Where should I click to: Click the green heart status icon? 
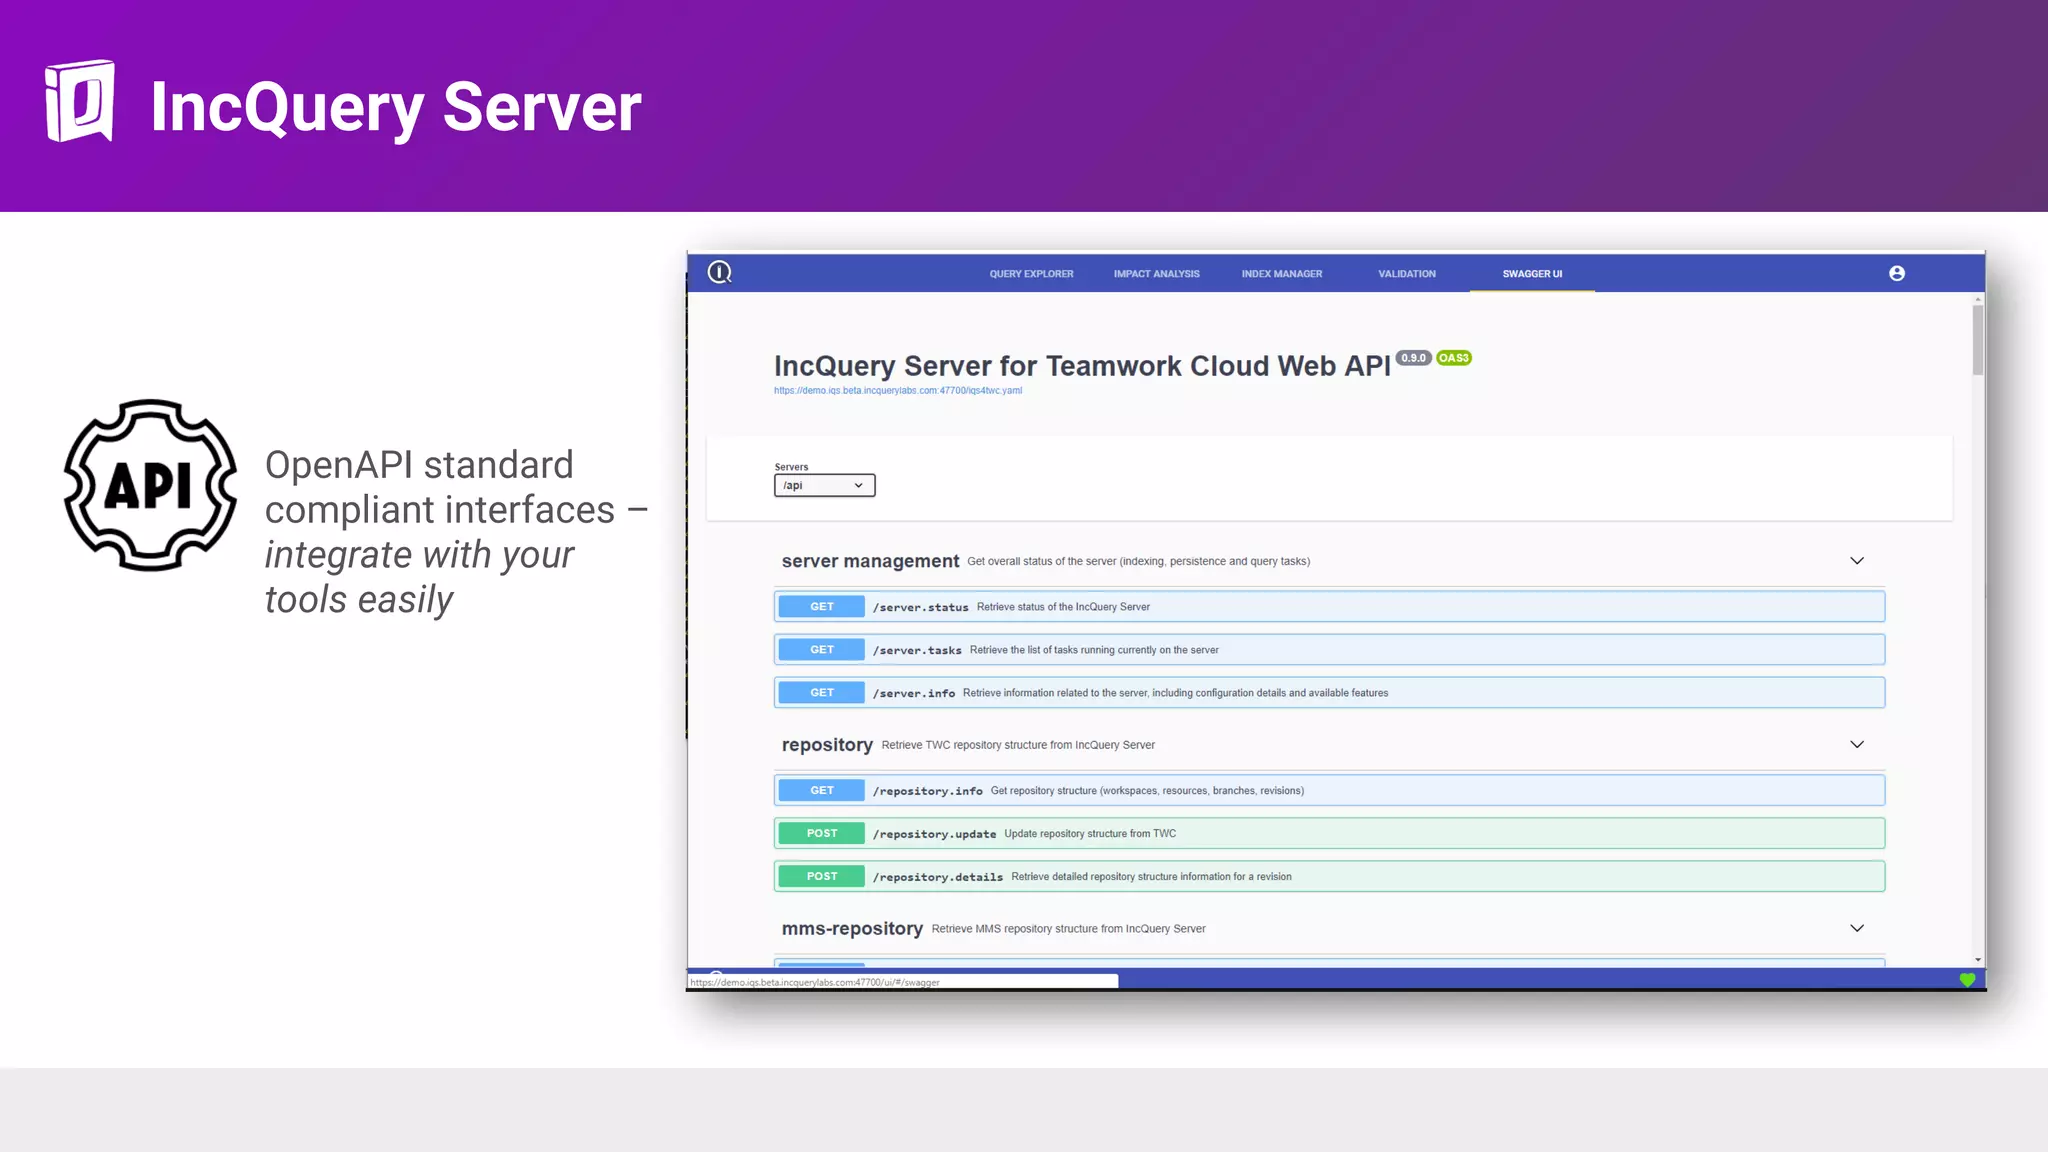[1967, 980]
